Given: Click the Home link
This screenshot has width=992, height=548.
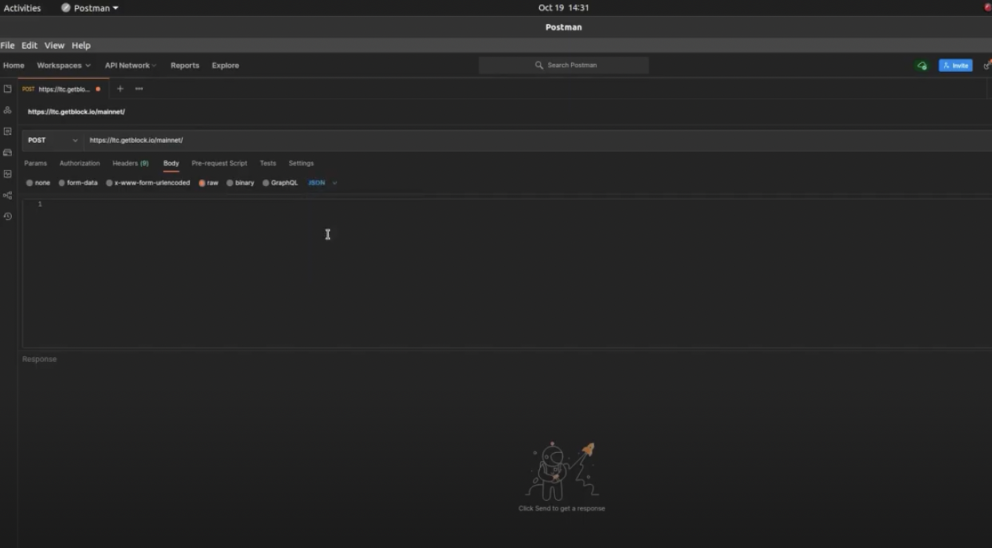Looking at the screenshot, I should click(13, 65).
